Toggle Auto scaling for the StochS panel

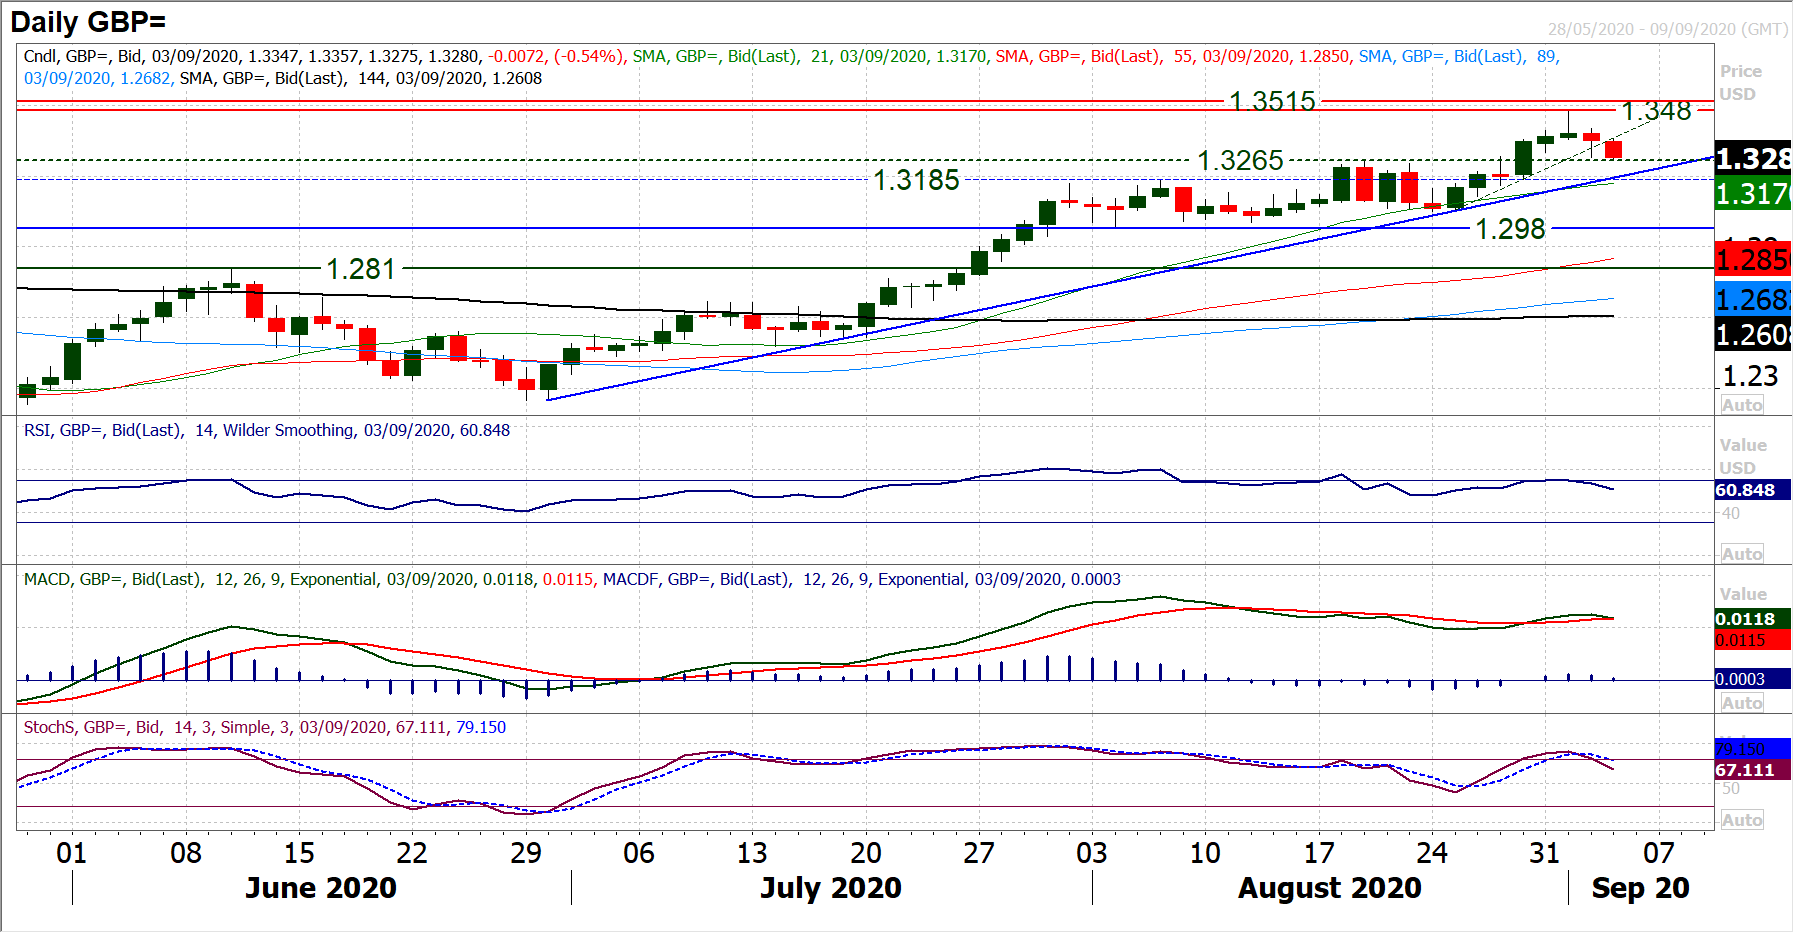coord(1741,820)
